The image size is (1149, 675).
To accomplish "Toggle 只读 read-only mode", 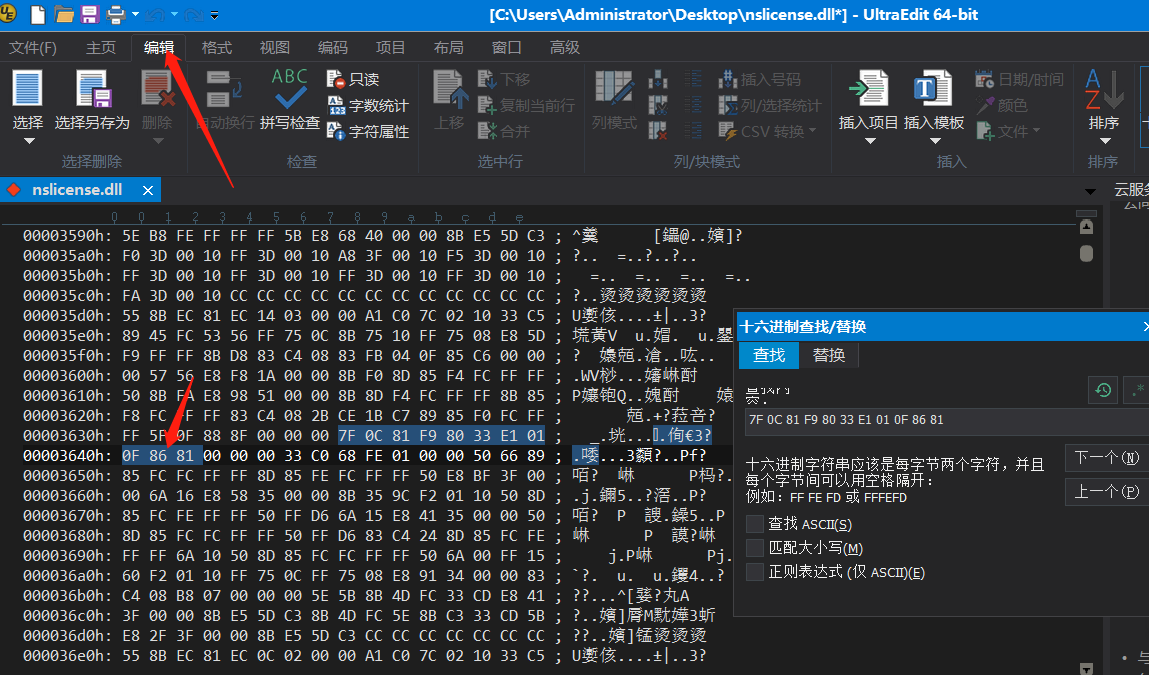I will coord(353,79).
